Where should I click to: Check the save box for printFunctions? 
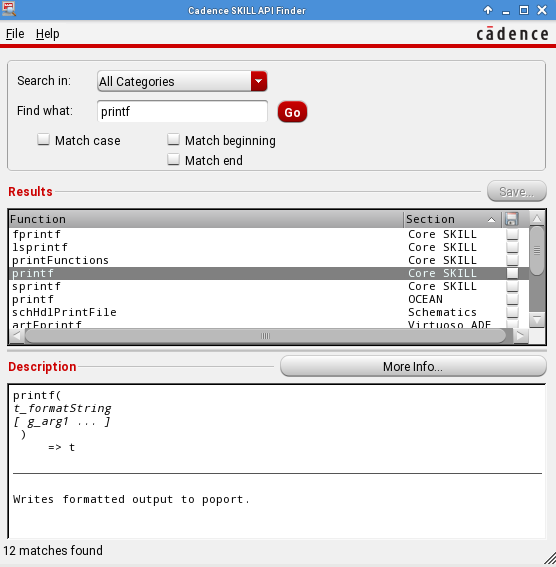512,260
